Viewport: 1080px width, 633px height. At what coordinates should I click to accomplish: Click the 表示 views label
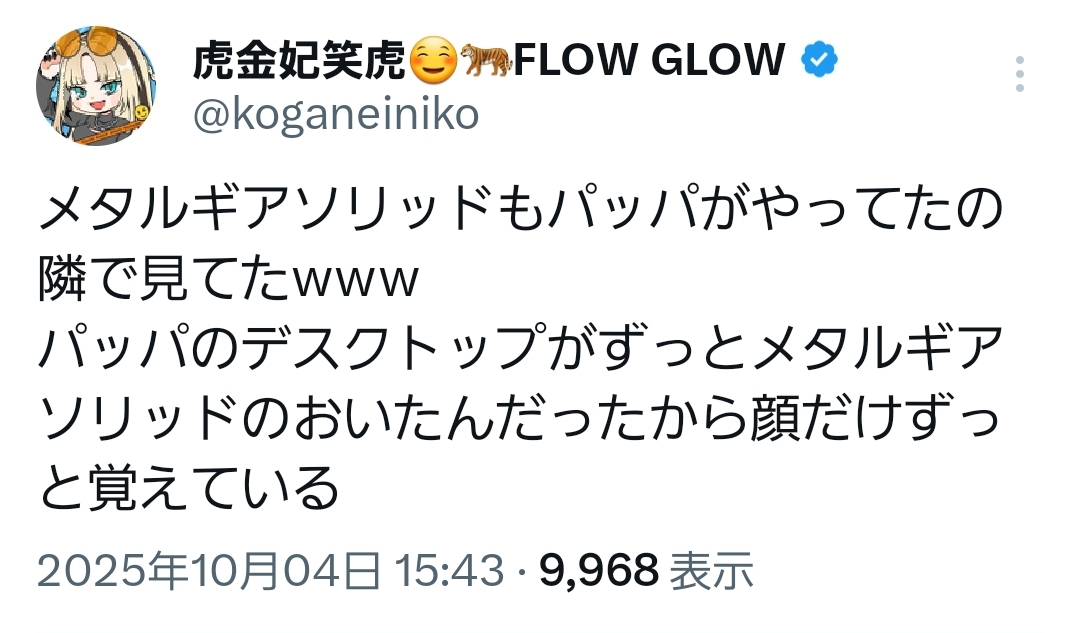click(711, 571)
